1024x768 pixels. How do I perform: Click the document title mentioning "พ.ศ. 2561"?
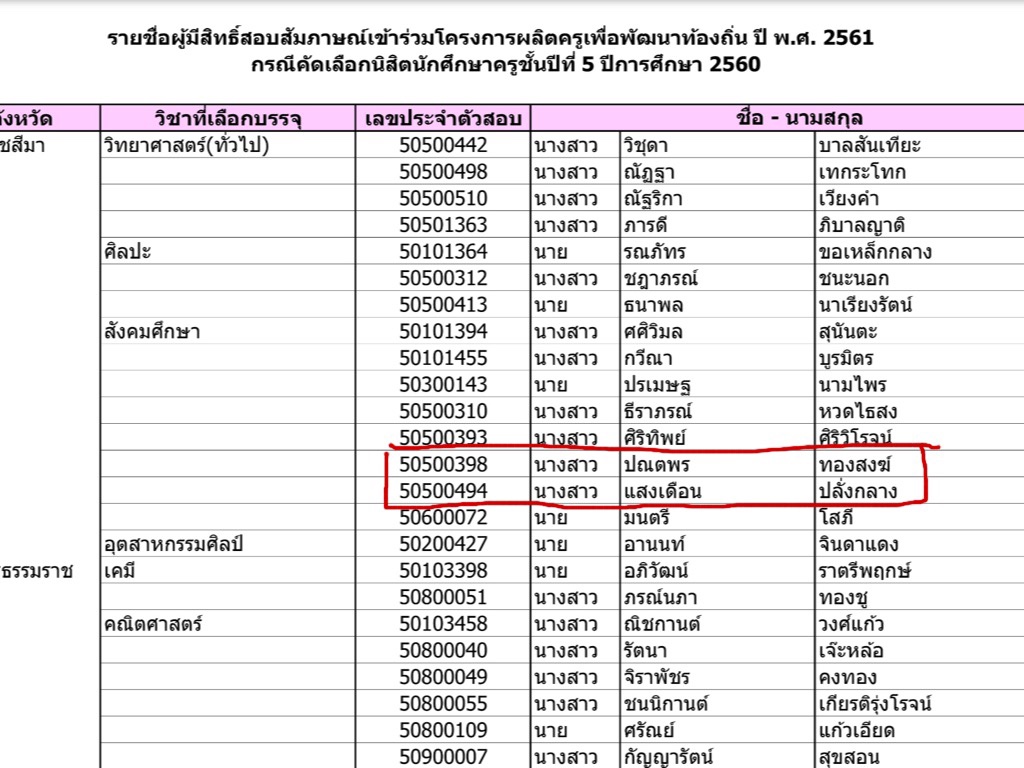point(490,39)
